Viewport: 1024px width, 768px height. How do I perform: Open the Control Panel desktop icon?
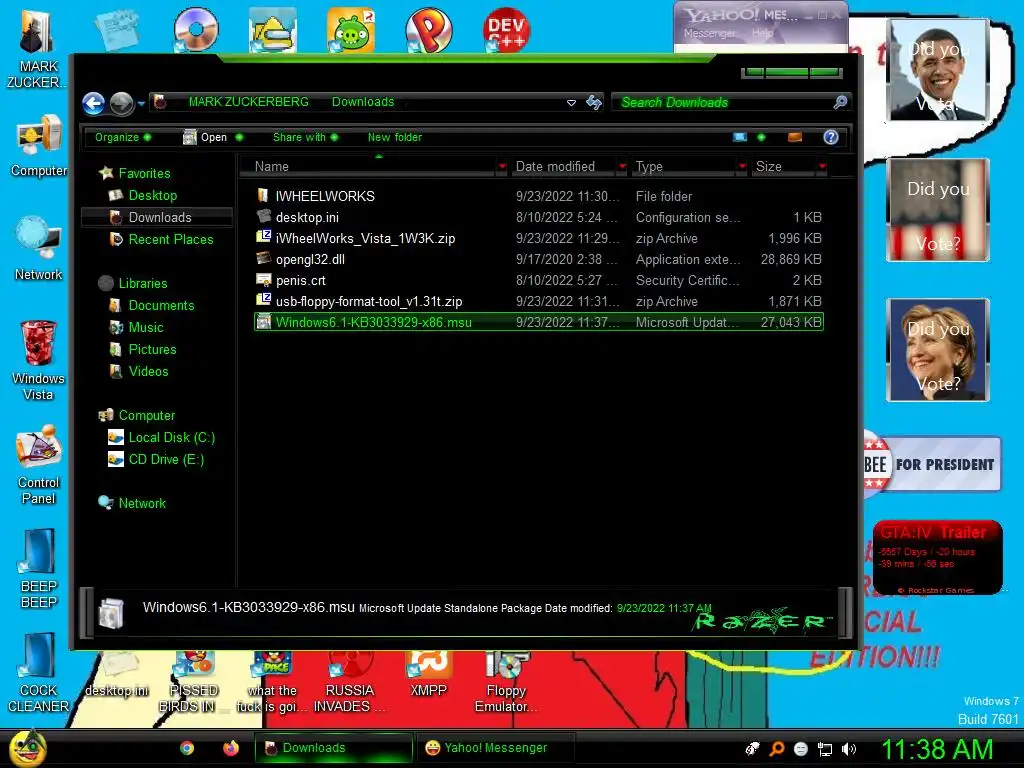[39, 465]
